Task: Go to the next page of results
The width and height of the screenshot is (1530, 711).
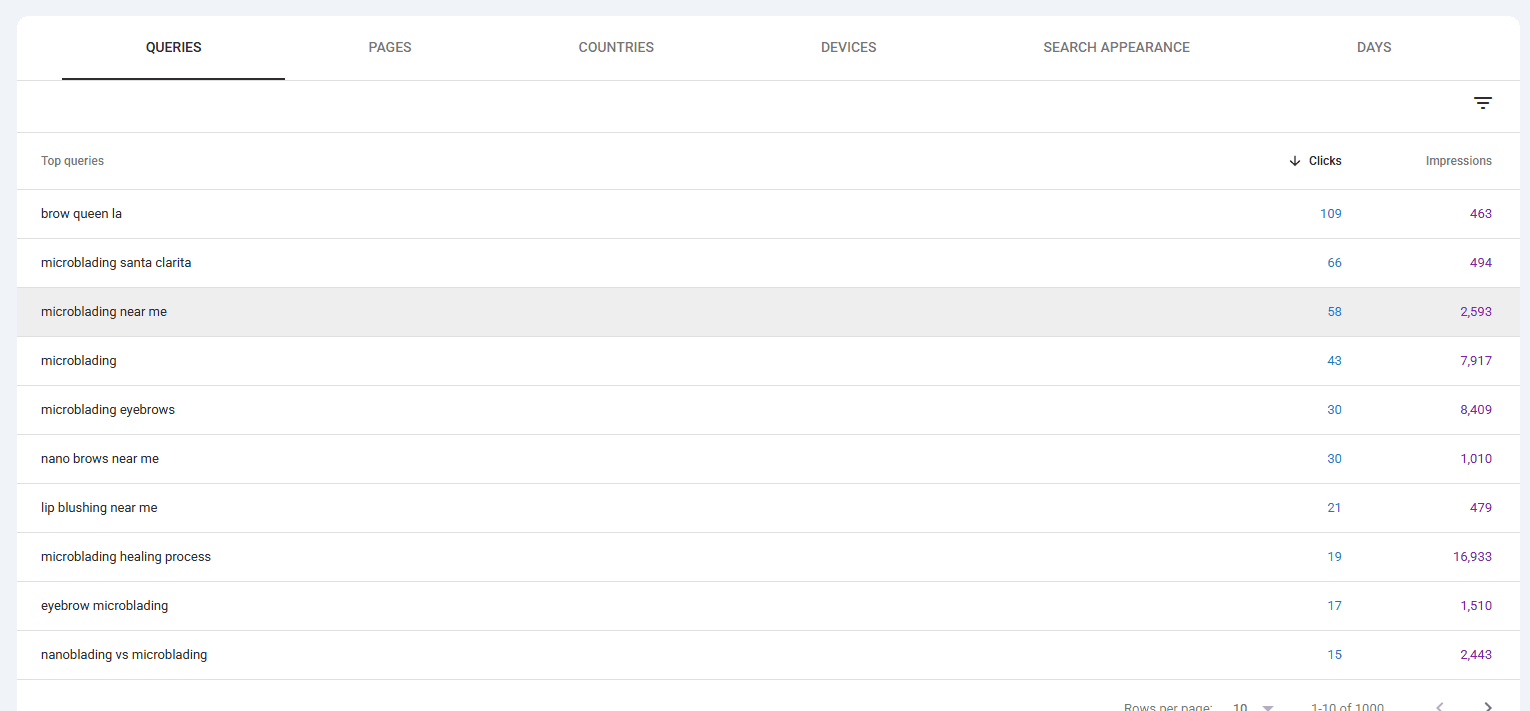Action: (1488, 707)
